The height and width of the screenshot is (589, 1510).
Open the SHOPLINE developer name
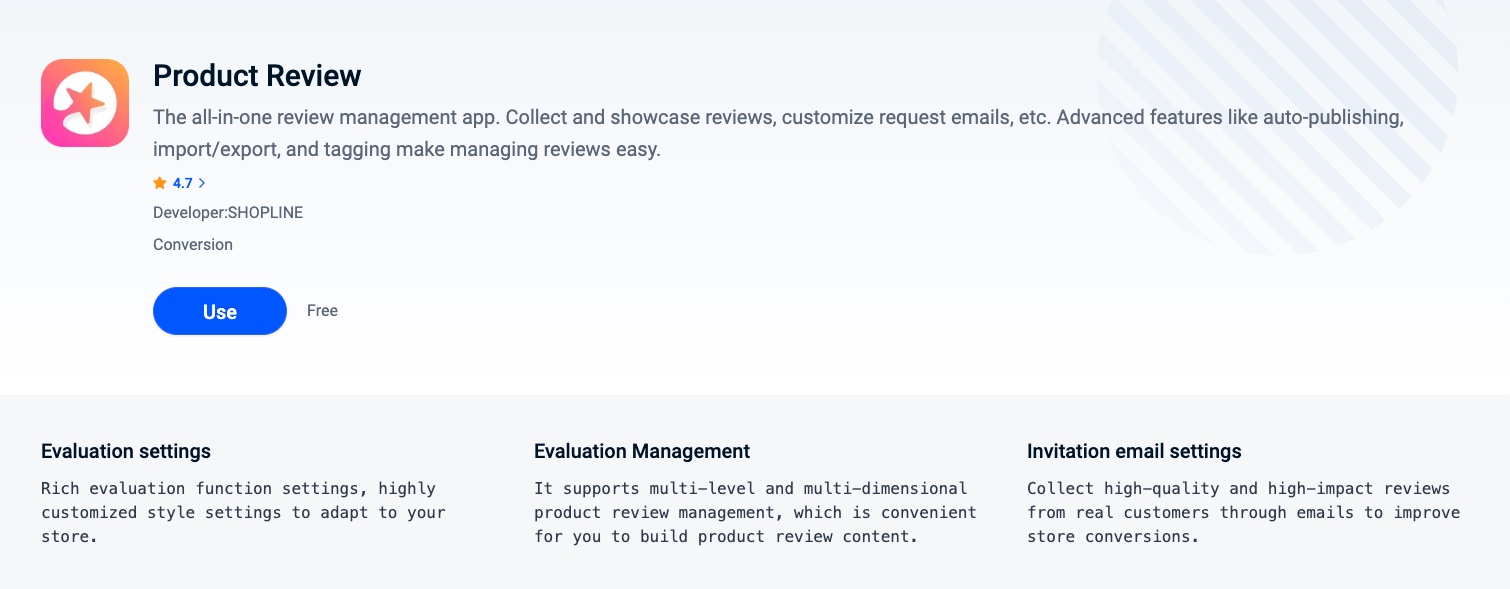tap(266, 213)
